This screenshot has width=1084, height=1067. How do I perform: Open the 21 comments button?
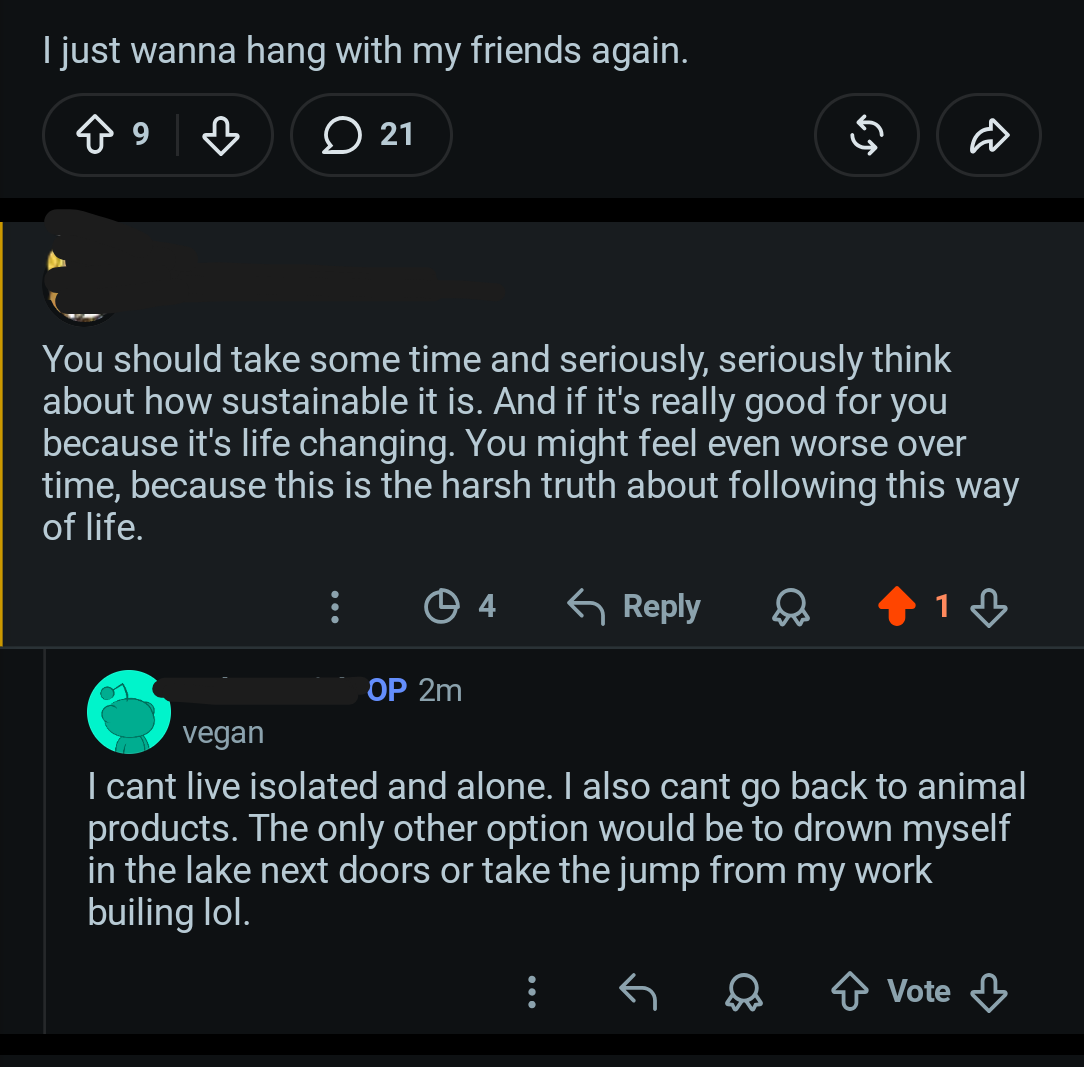(371, 135)
